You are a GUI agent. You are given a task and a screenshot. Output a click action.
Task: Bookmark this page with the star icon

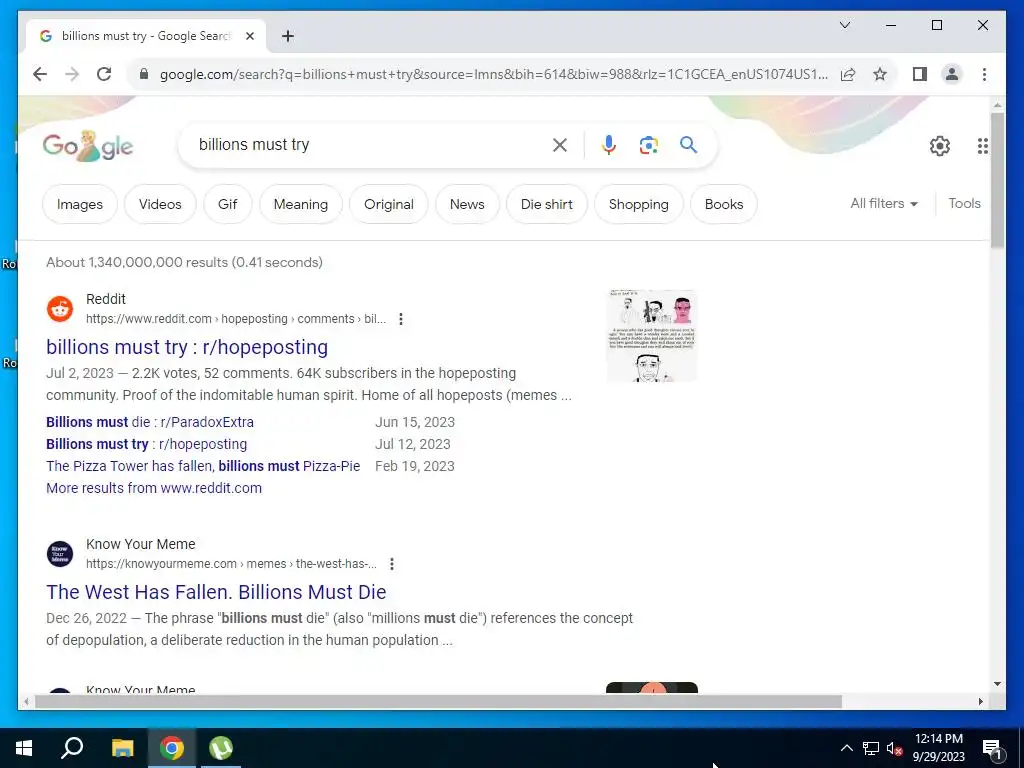point(880,74)
